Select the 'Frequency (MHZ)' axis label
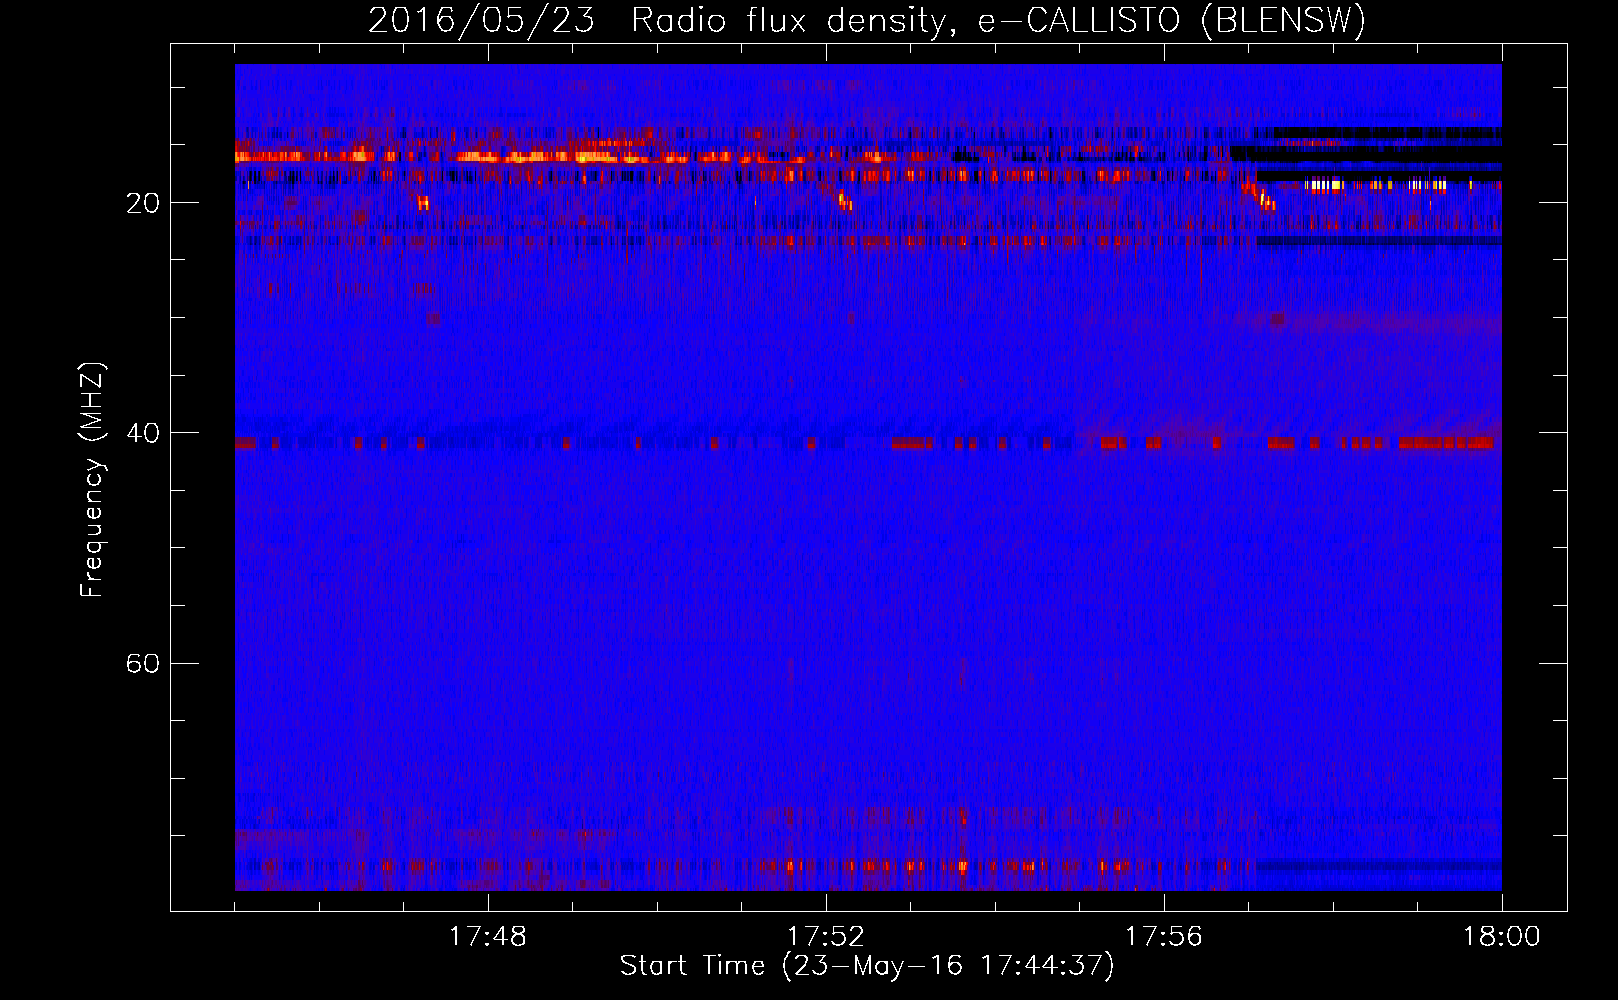Screen dimensions: 1618x1000 (x=91, y=480)
